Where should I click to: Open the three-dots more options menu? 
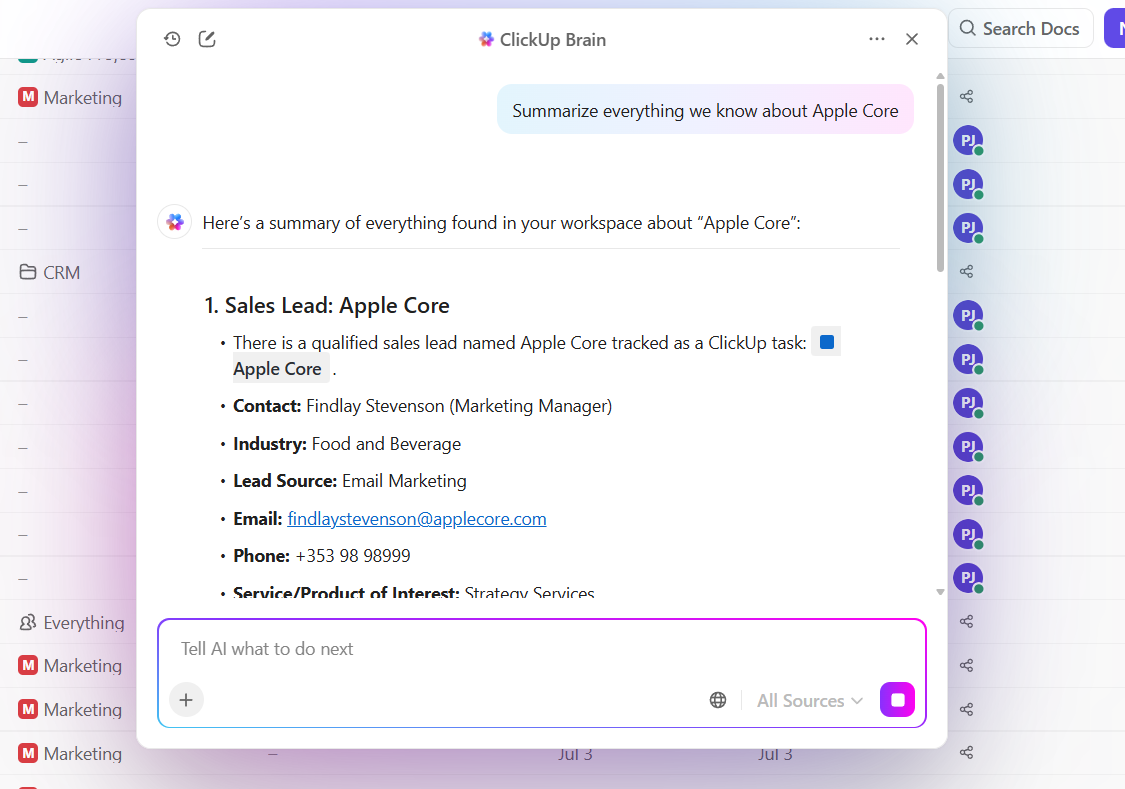click(x=877, y=39)
